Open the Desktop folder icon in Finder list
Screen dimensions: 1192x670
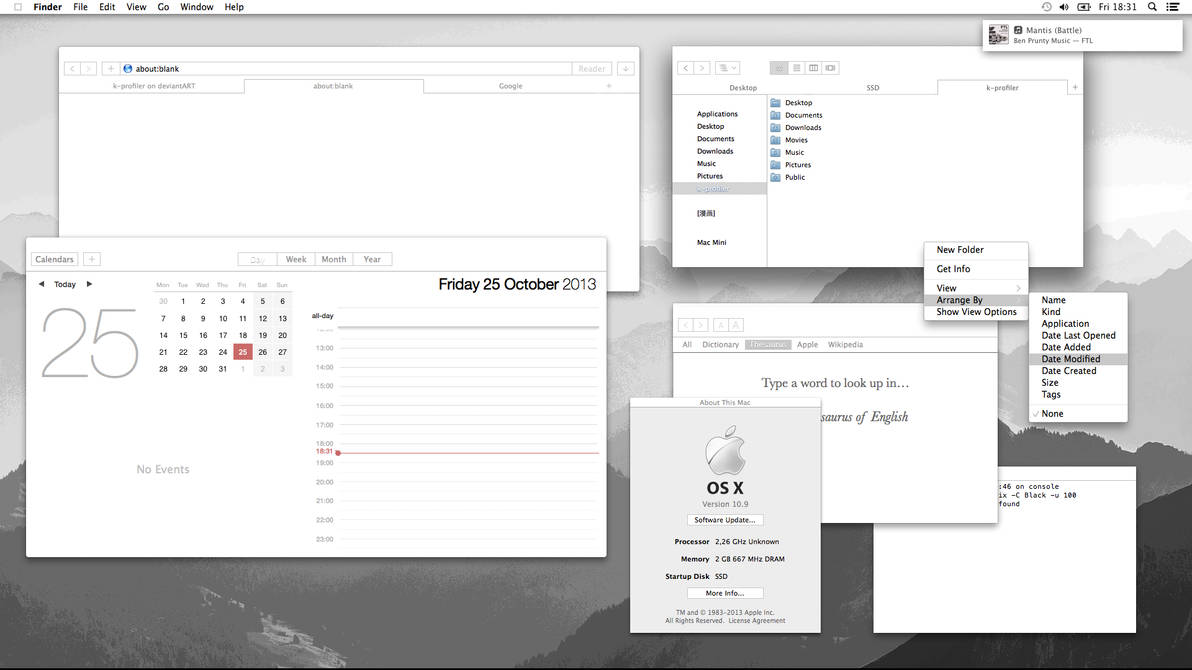(775, 103)
